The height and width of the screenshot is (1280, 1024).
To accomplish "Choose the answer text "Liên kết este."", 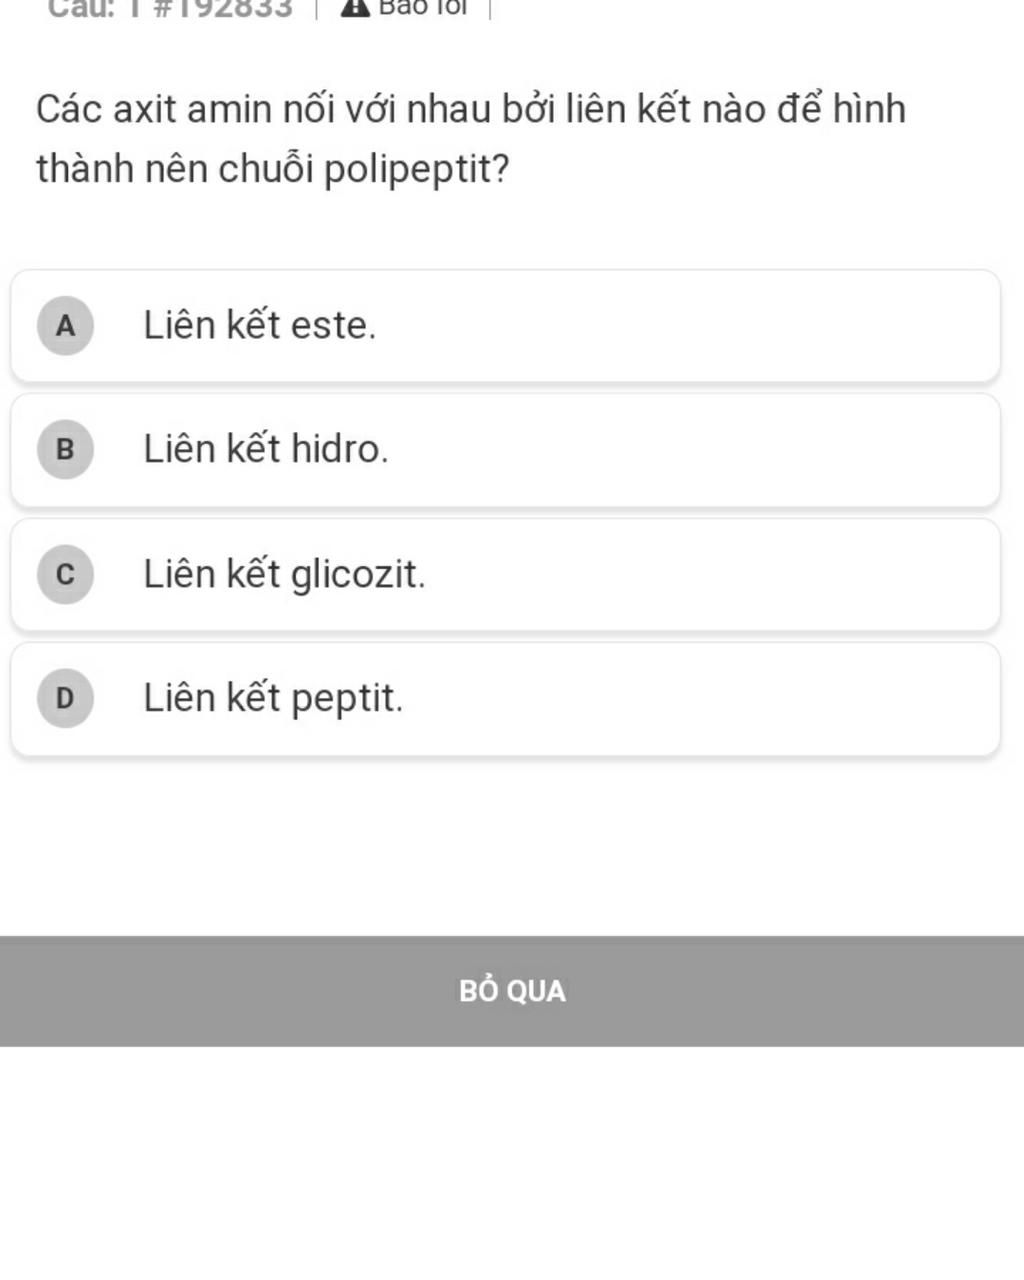I will click(260, 326).
